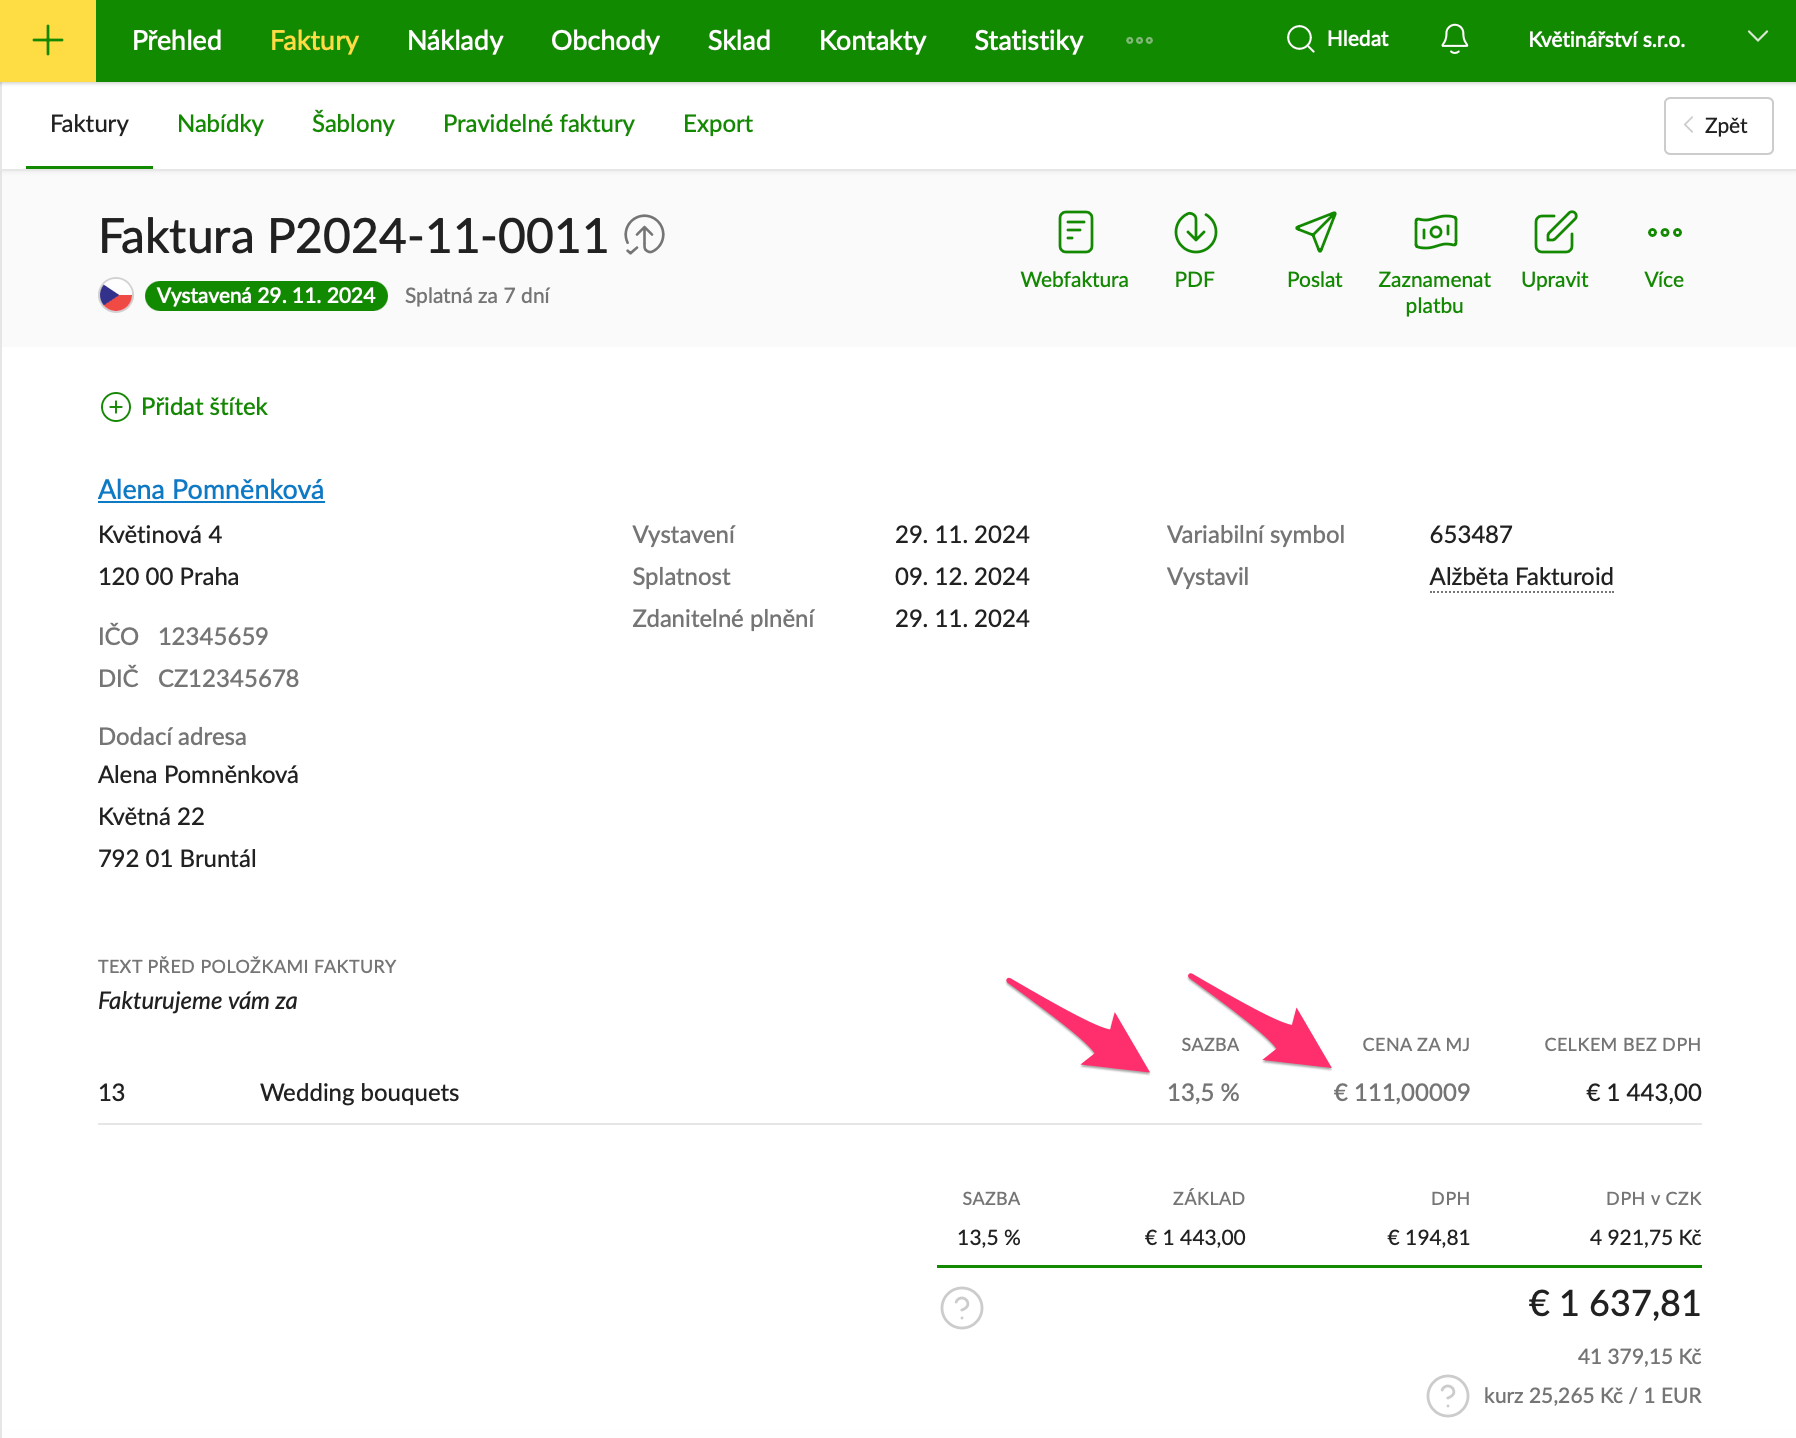
Task: Send invoice with Poslat paper-plane icon
Action: tap(1315, 233)
